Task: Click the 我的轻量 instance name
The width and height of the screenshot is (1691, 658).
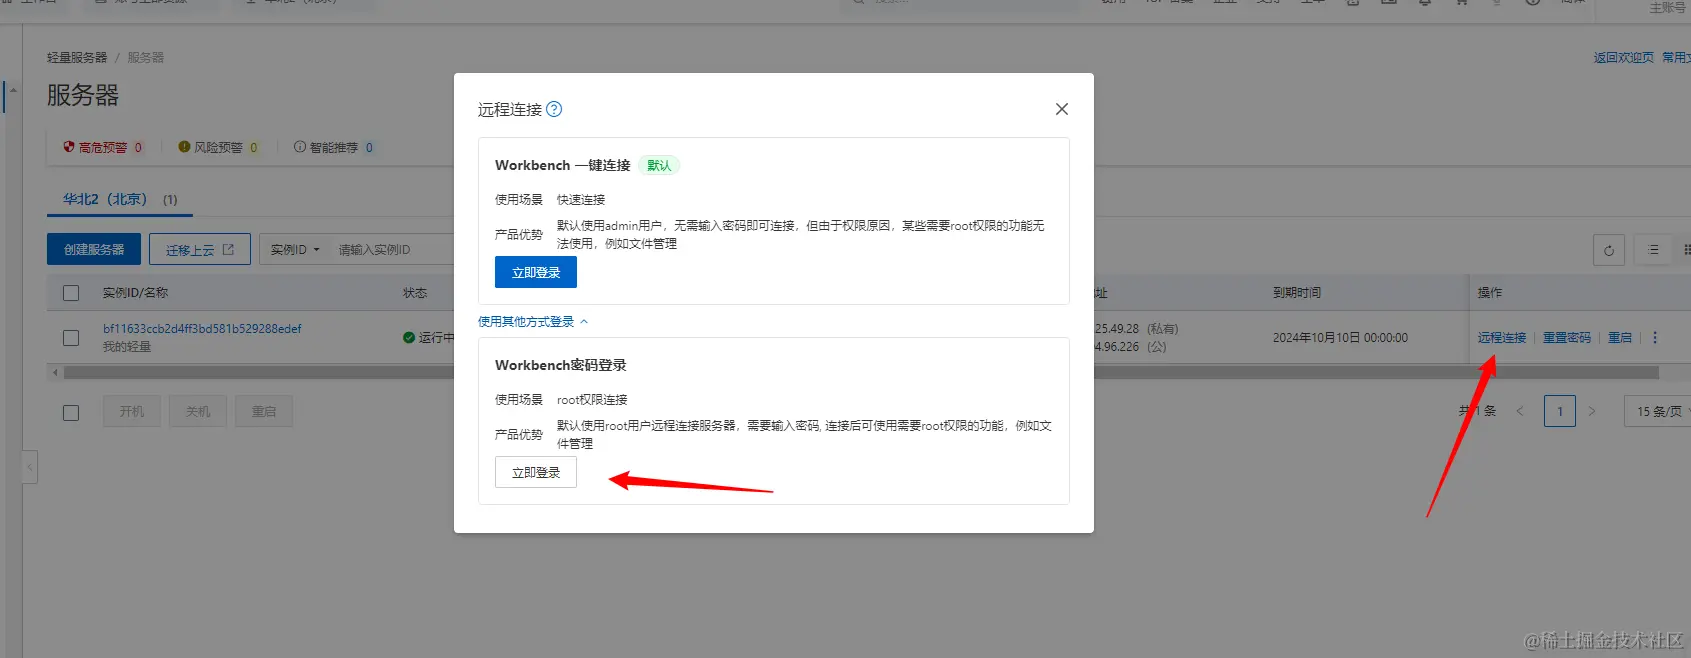Action: coord(127,347)
